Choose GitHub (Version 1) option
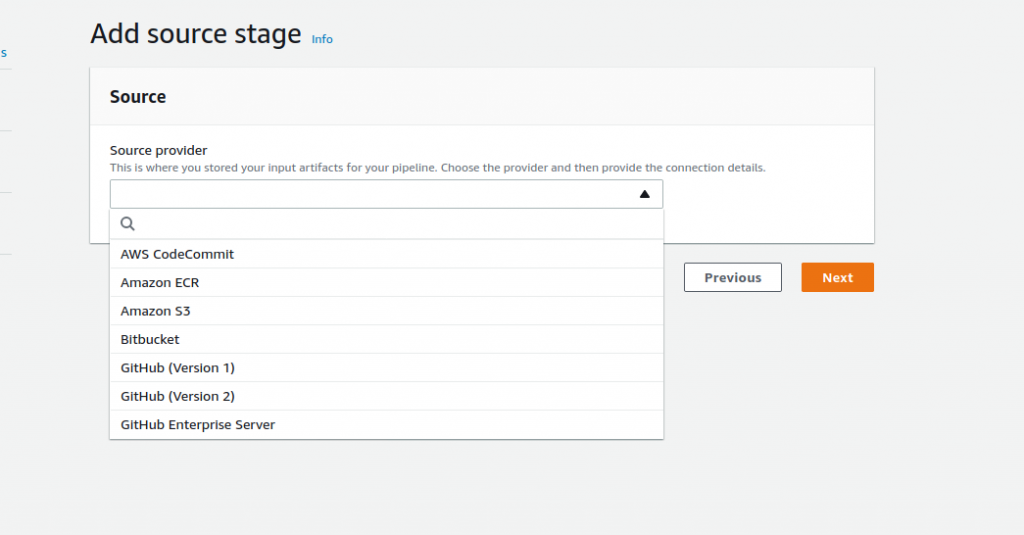Screen dimensions: 1024x535 point(177,368)
